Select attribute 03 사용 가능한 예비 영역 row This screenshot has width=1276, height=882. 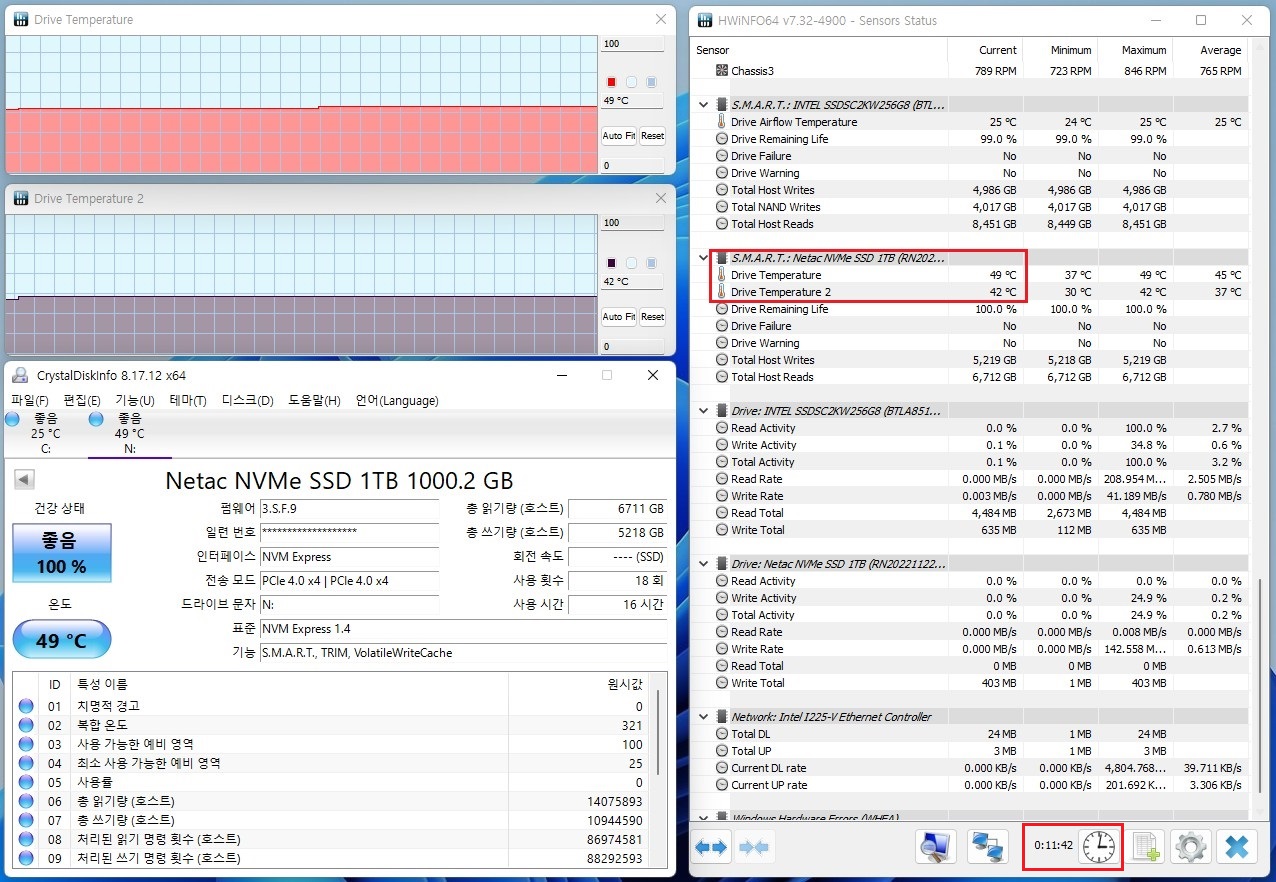pyautogui.click(x=331, y=744)
